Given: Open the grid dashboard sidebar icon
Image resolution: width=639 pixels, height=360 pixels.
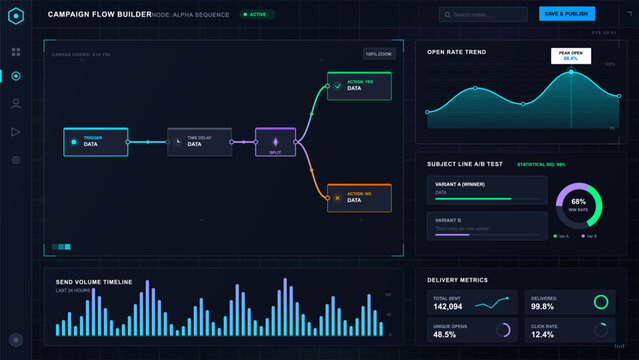Looking at the screenshot, I should tap(16, 52).
